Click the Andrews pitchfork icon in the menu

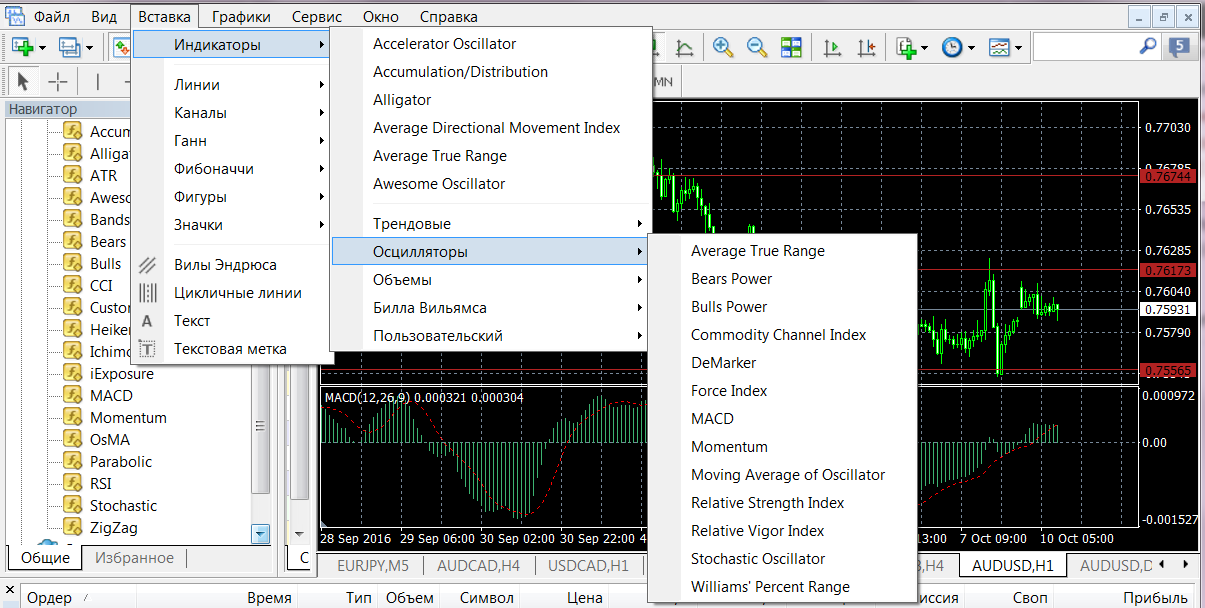[x=148, y=265]
